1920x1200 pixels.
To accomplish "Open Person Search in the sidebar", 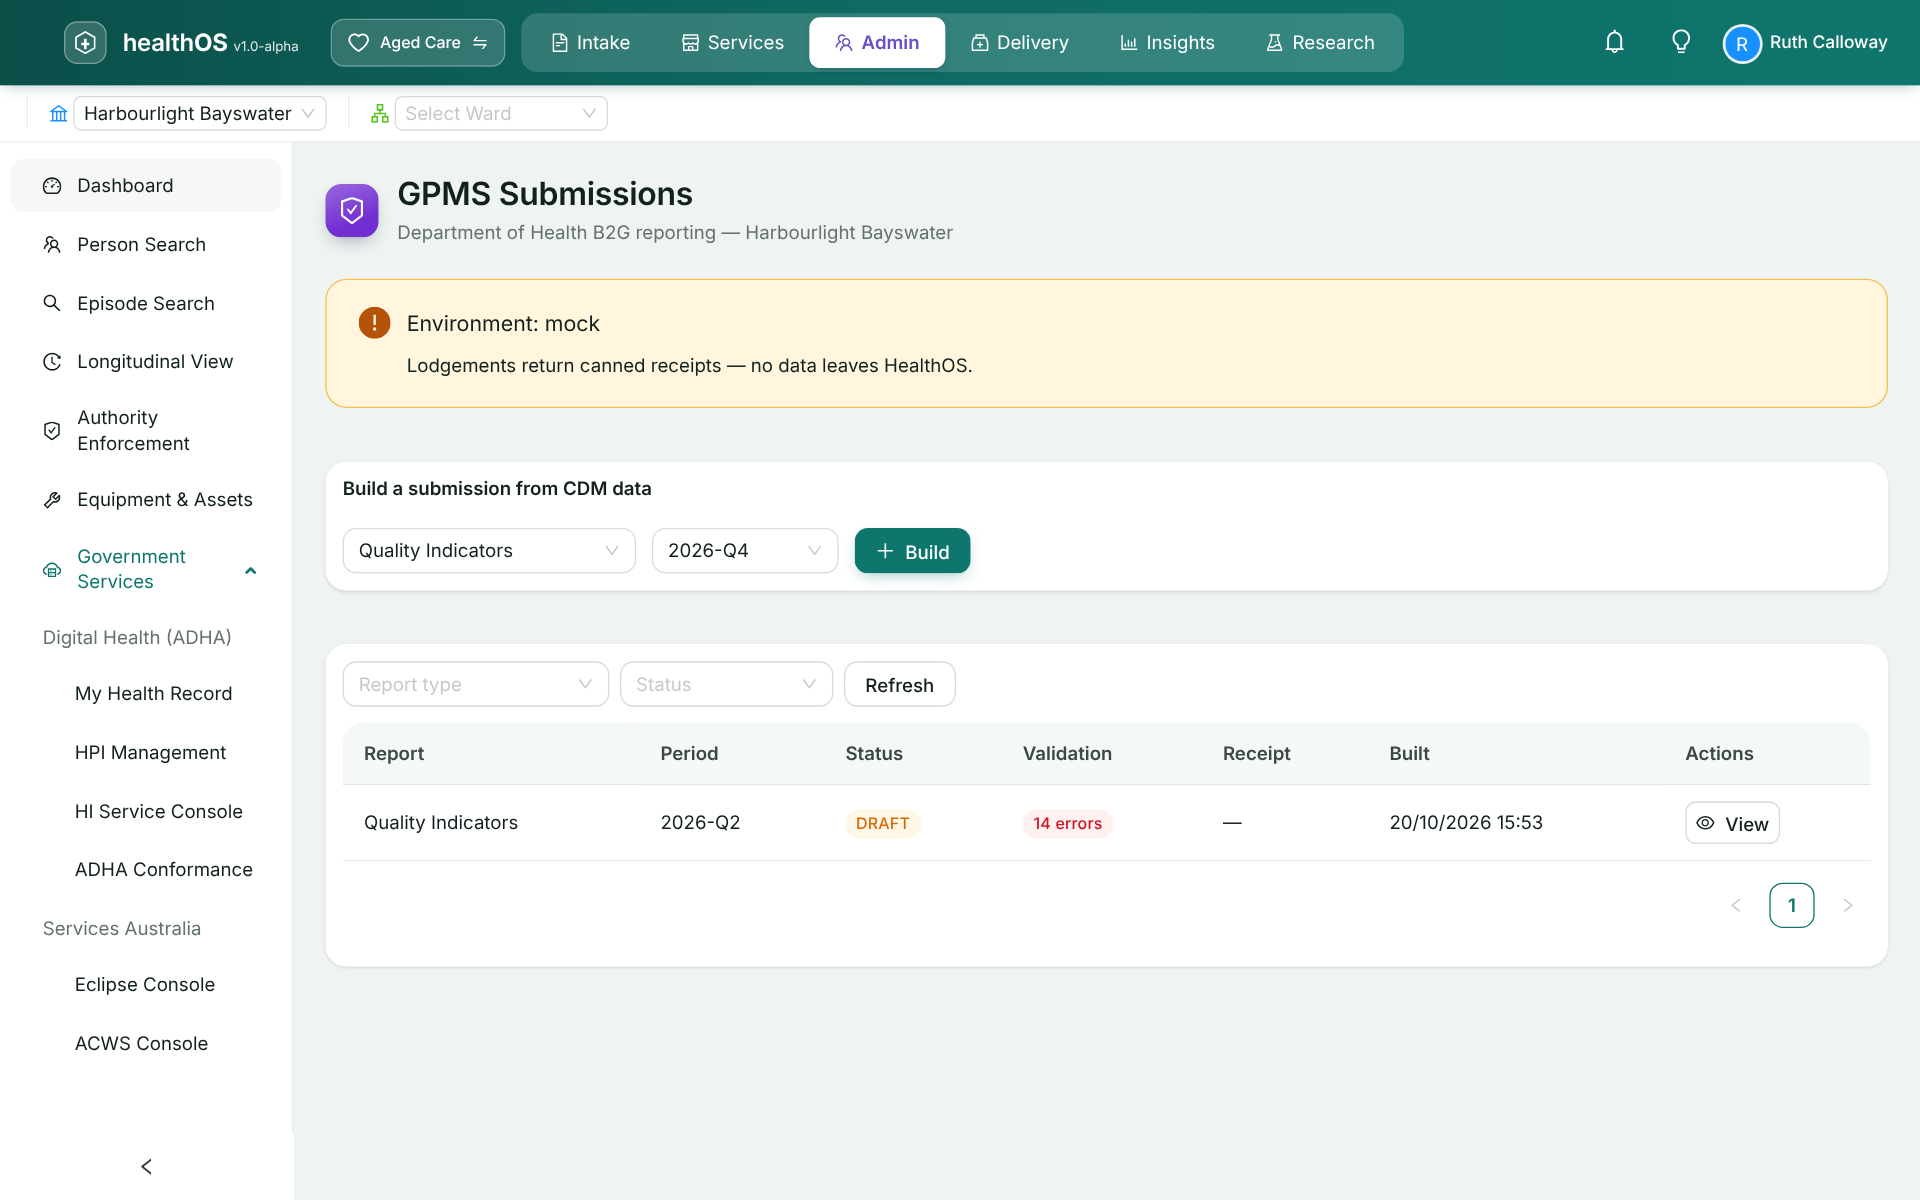I will pyautogui.click(x=146, y=245).
